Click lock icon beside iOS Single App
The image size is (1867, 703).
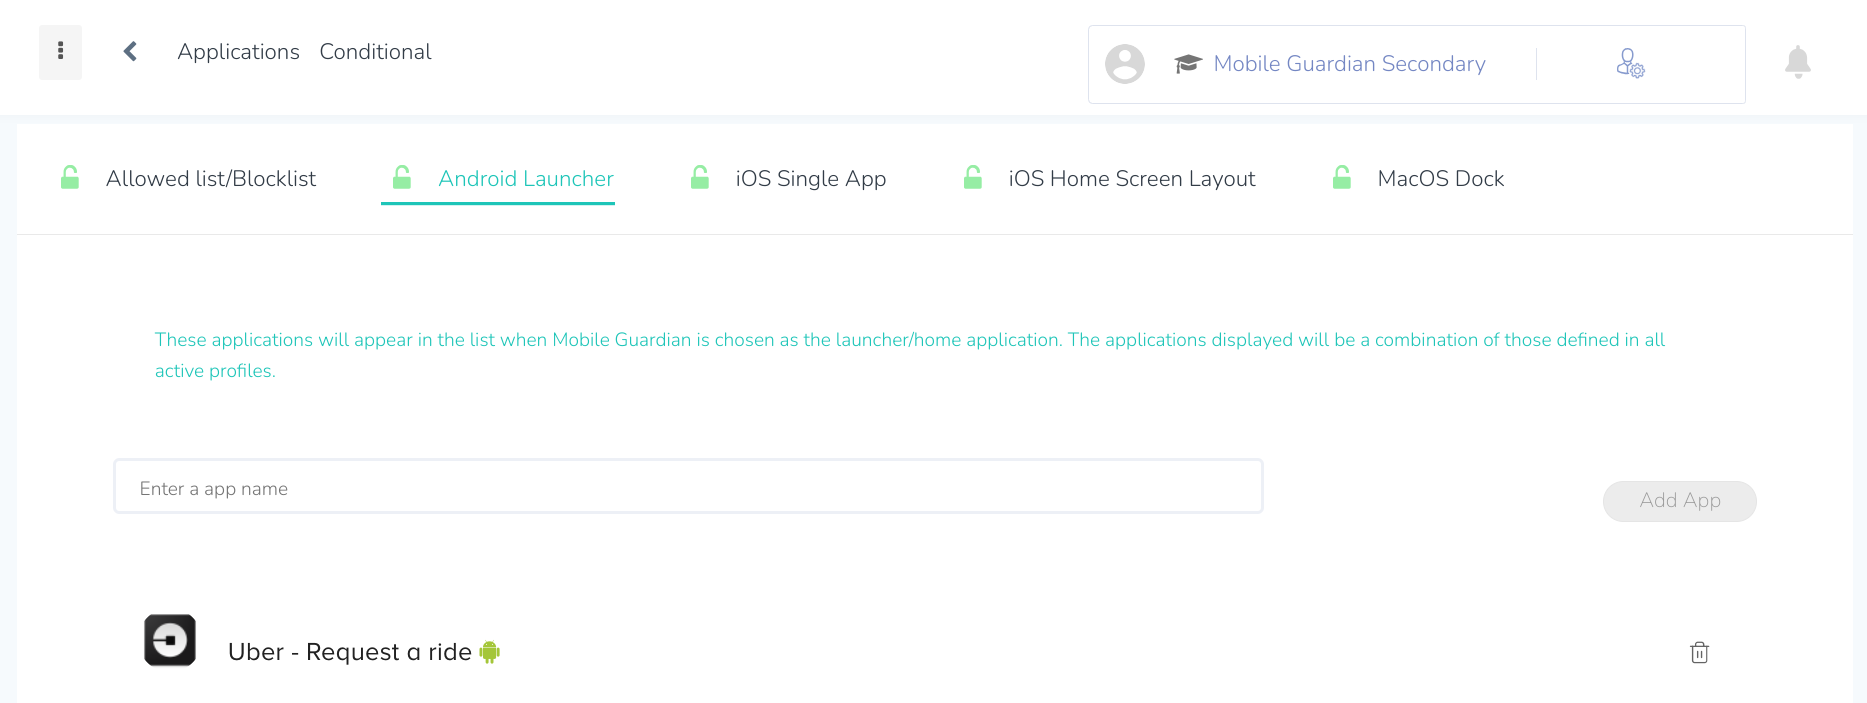(x=700, y=178)
